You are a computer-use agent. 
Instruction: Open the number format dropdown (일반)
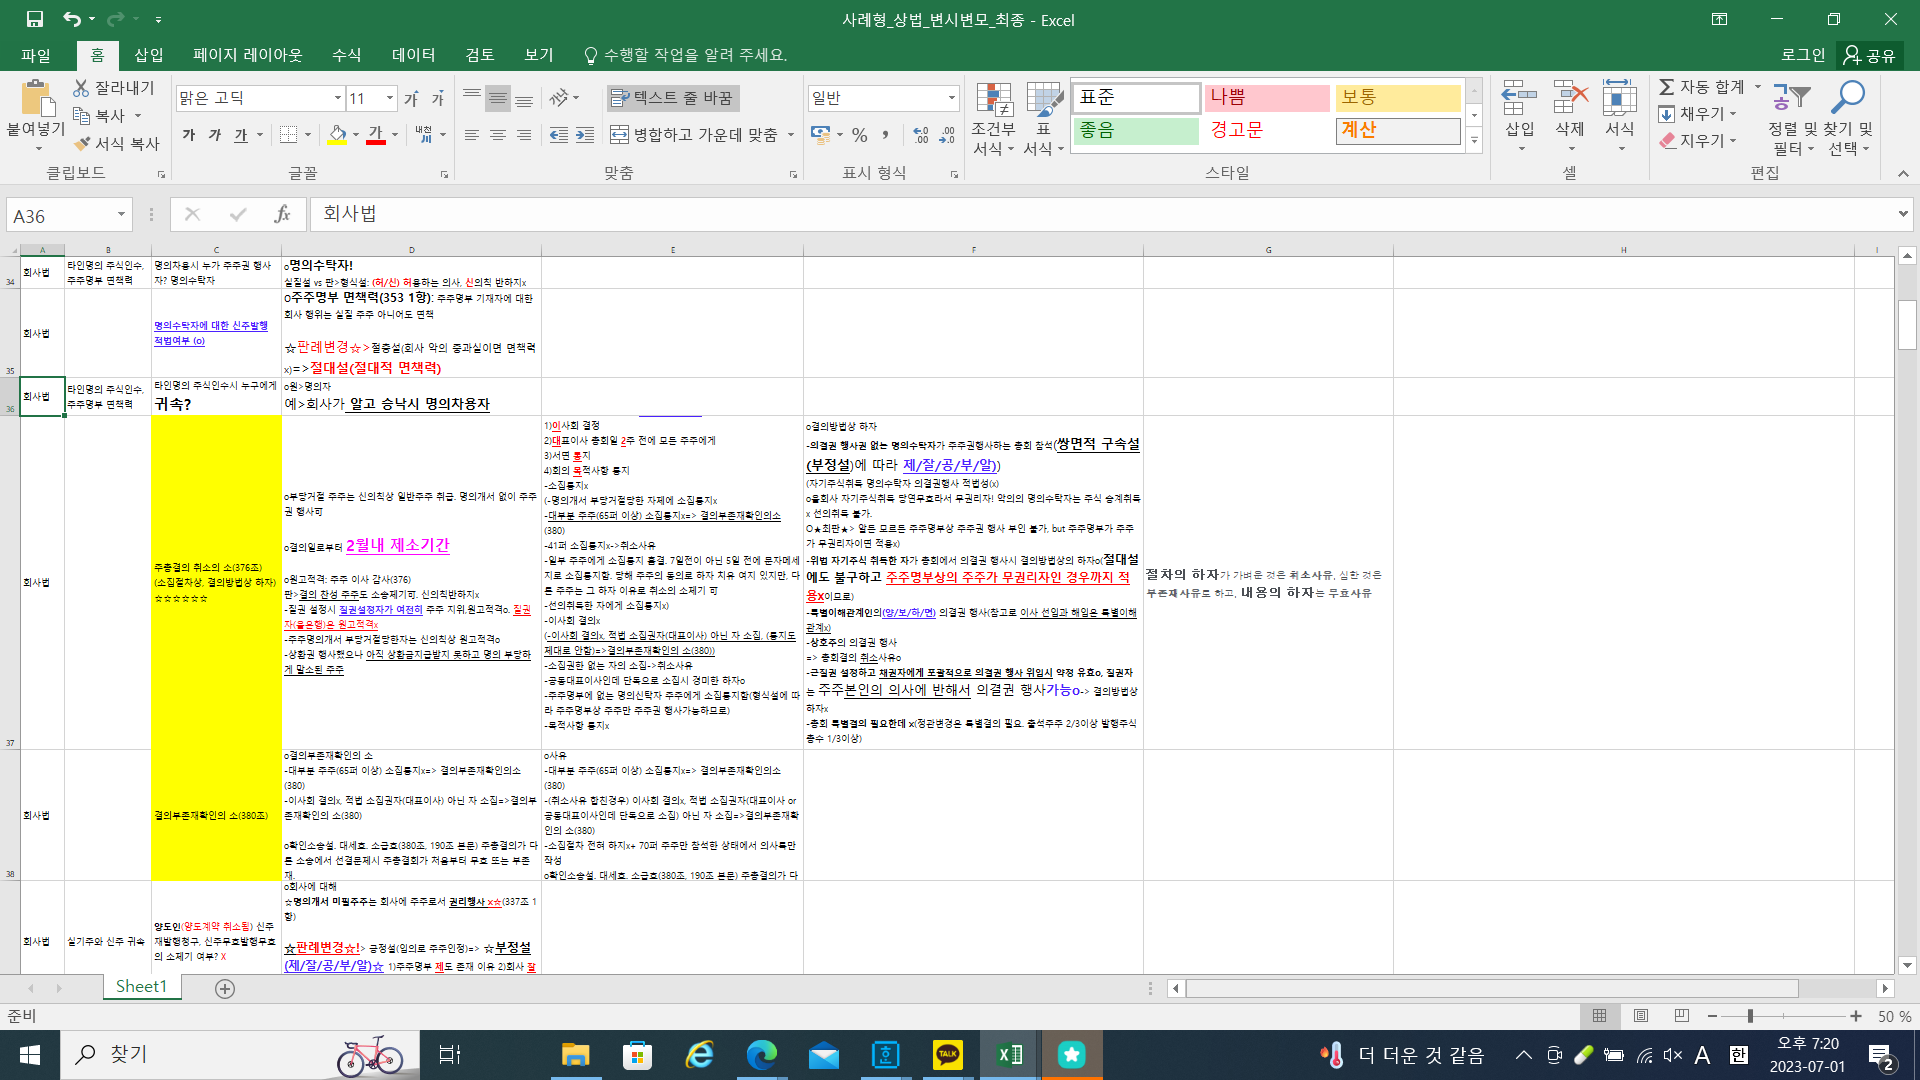tap(951, 98)
